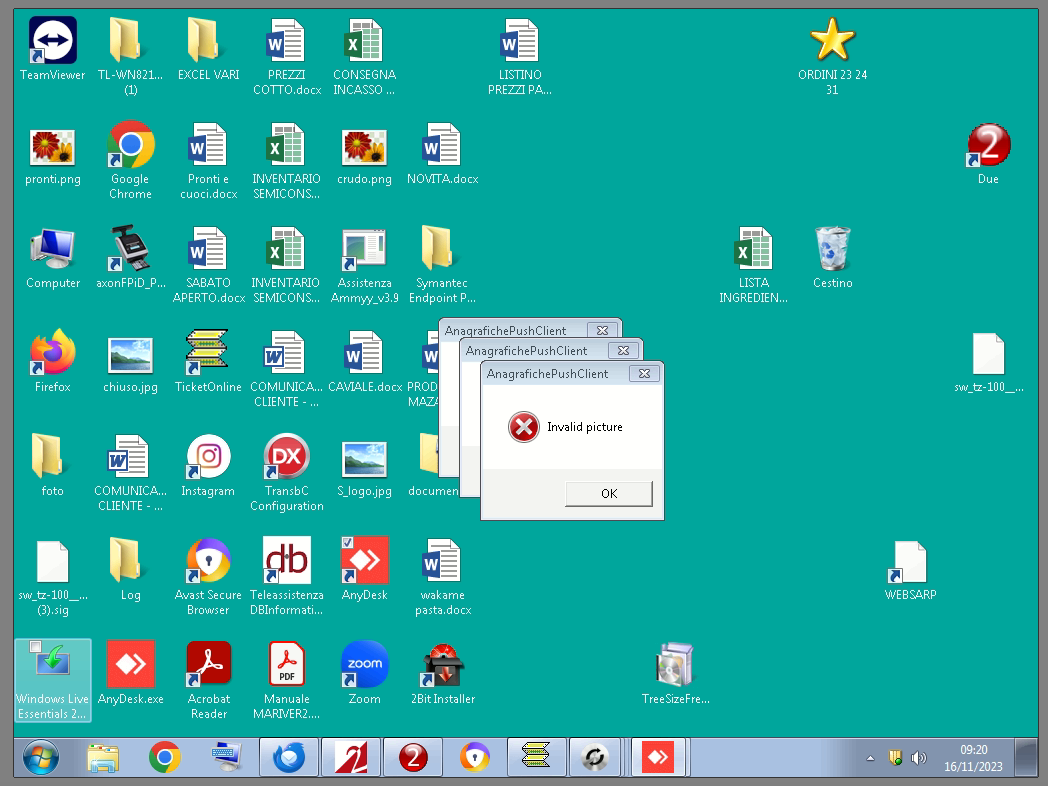Select the LISTINO PREZZI PA... Word file
The width and height of the screenshot is (1048, 786).
click(x=520, y=57)
